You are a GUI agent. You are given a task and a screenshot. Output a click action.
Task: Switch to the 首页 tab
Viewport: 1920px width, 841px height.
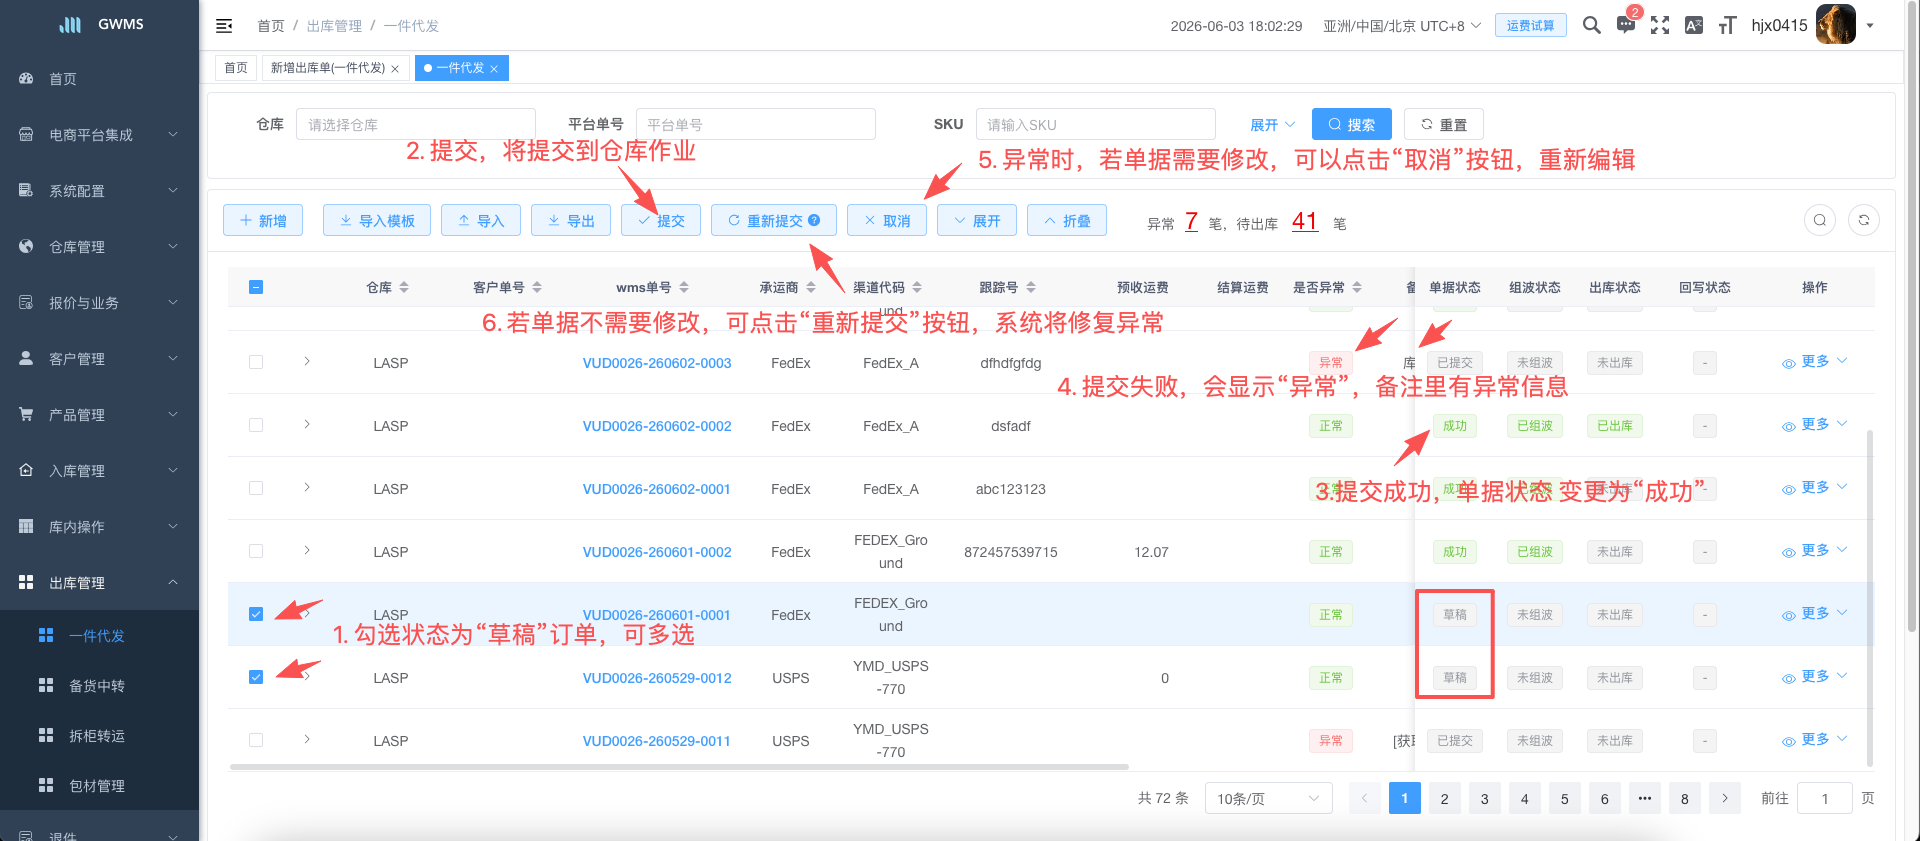tap(236, 68)
